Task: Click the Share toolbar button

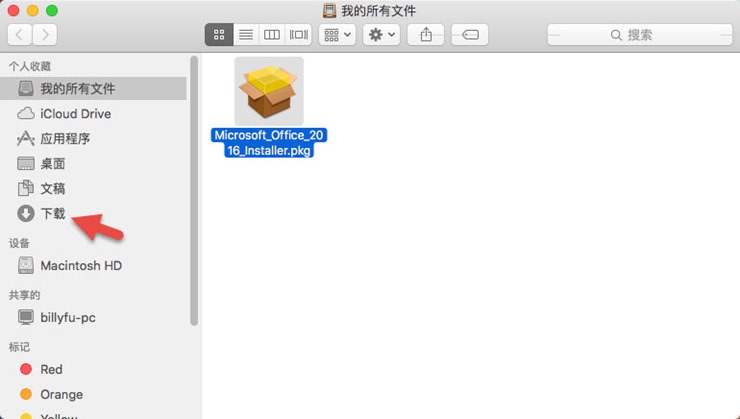Action: coord(426,34)
